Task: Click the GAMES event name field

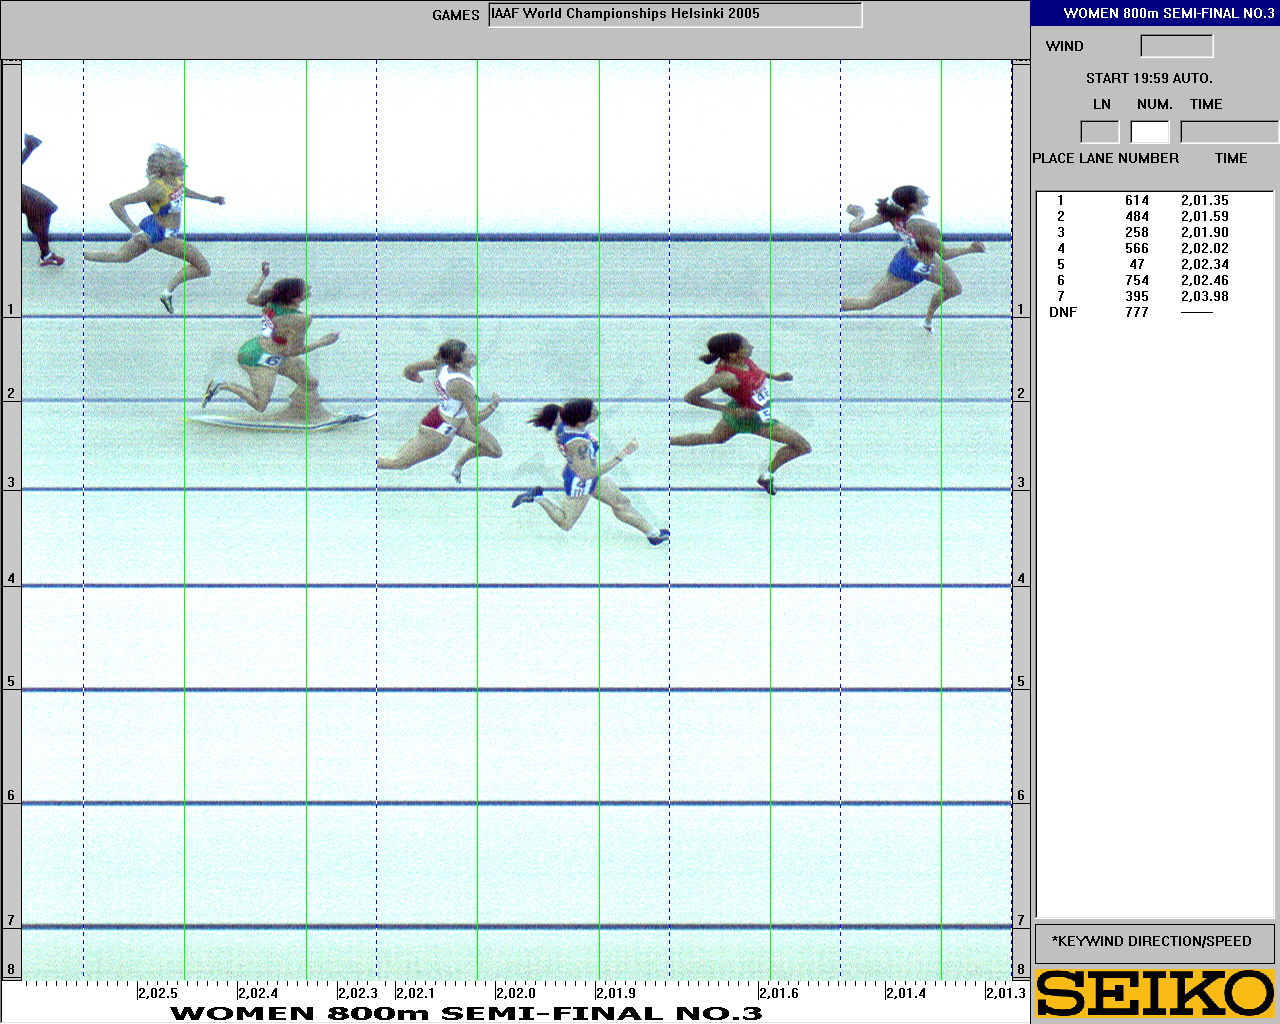Action: (x=675, y=15)
